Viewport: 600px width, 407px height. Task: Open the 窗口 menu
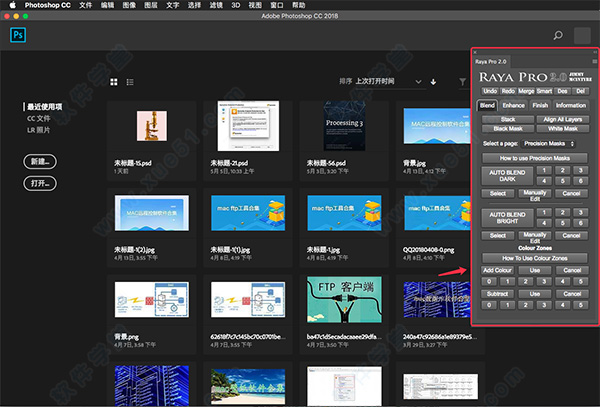pyautogui.click(x=277, y=5)
